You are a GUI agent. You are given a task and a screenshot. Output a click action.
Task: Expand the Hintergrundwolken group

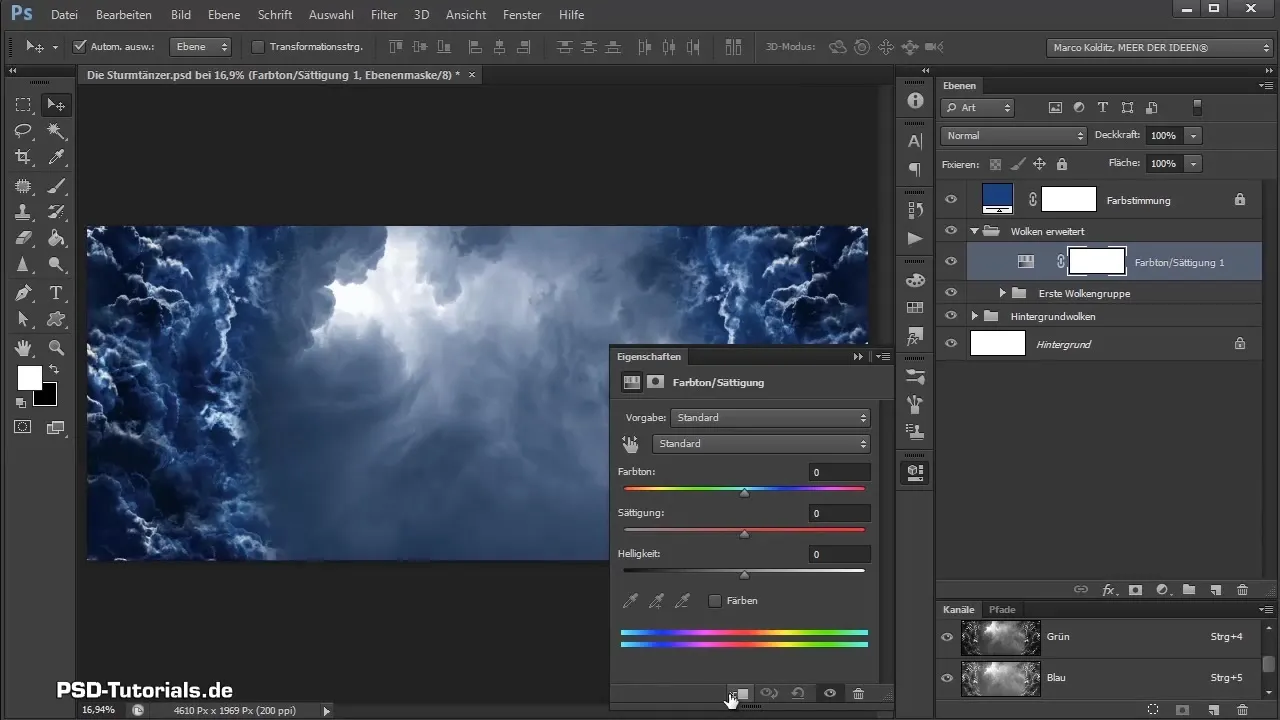pos(975,316)
